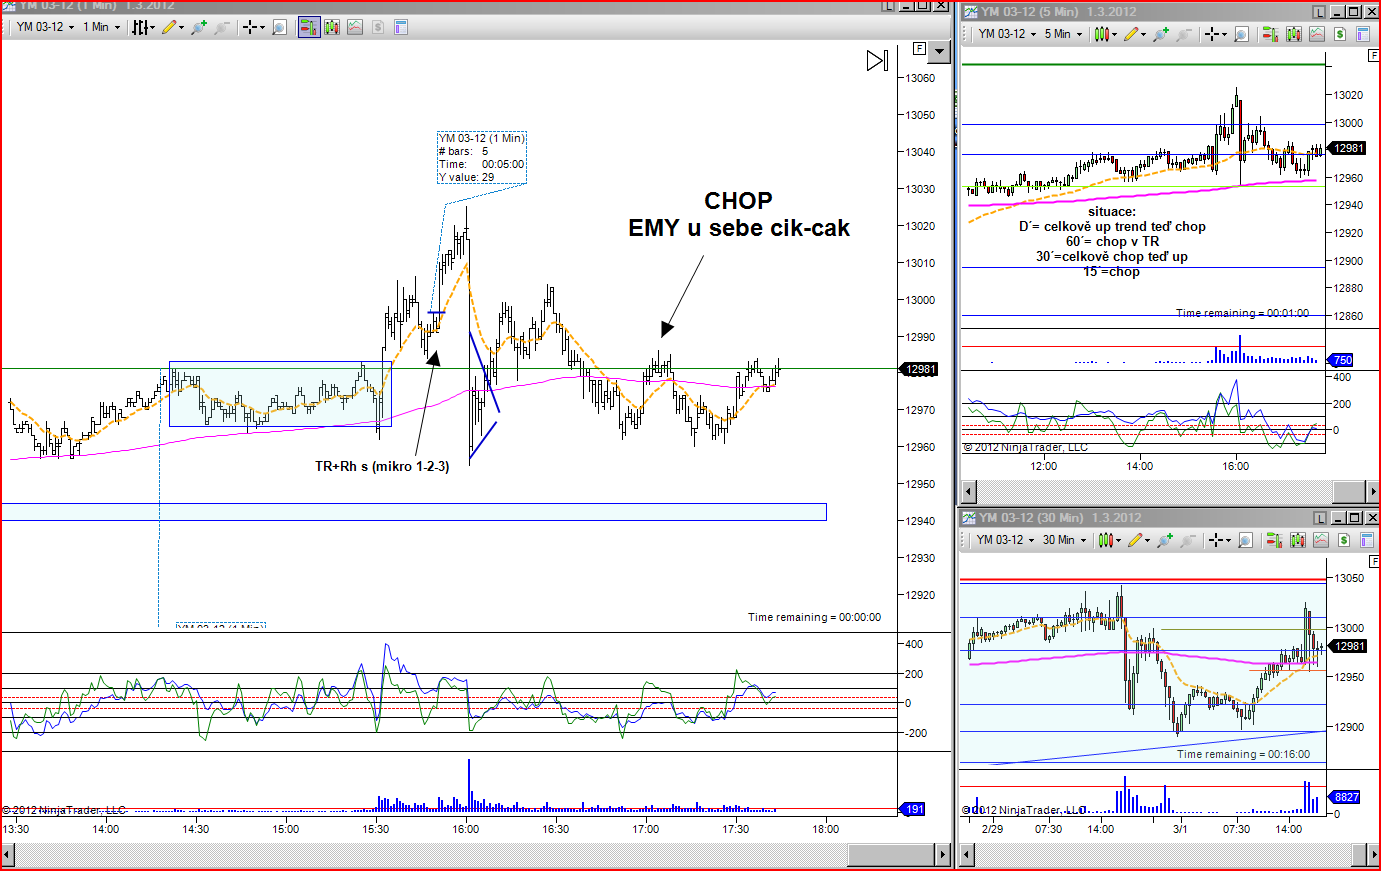Click the 191 volume marker on 1 Min chart
The image size is (1381, 871).
pos(914,809)
